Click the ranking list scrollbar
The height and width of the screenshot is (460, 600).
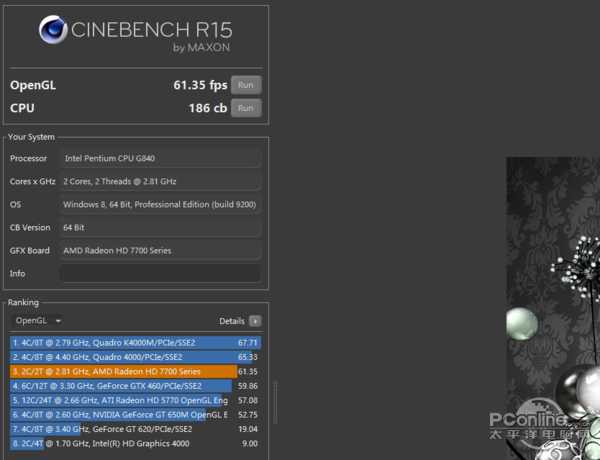pyautogui.click(x=275, y=402)
